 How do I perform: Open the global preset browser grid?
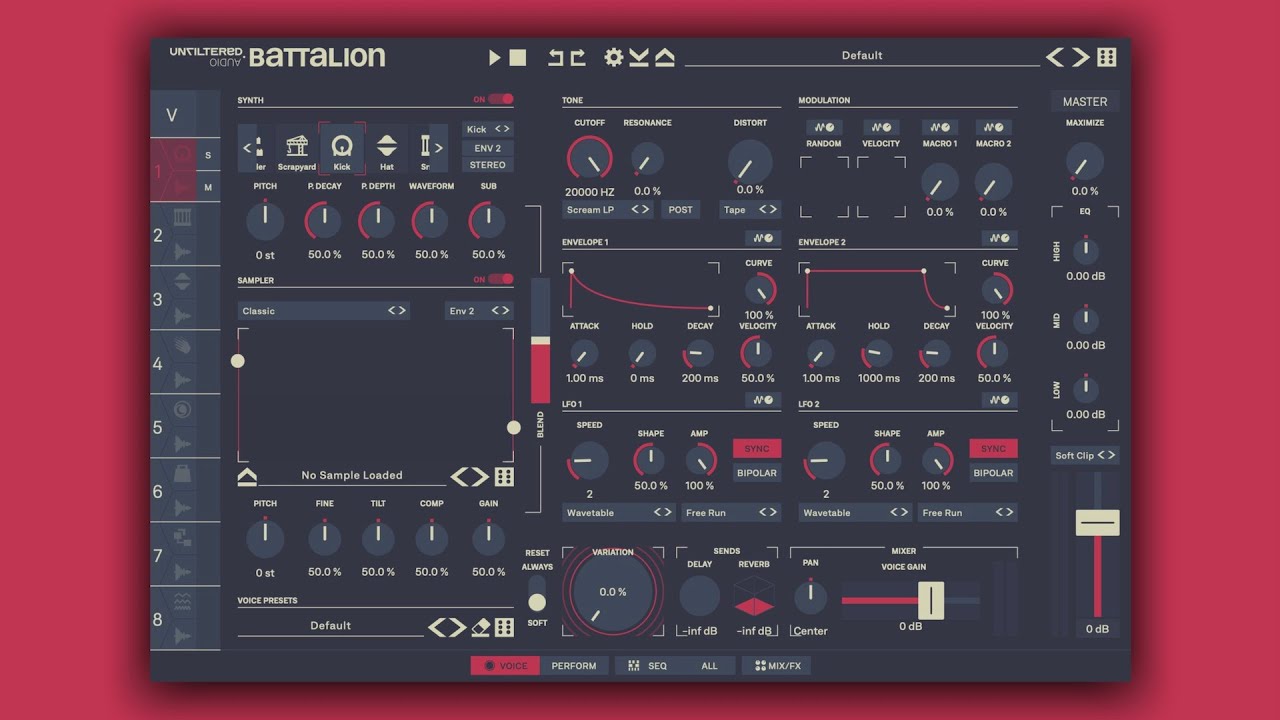(1106, 57)
